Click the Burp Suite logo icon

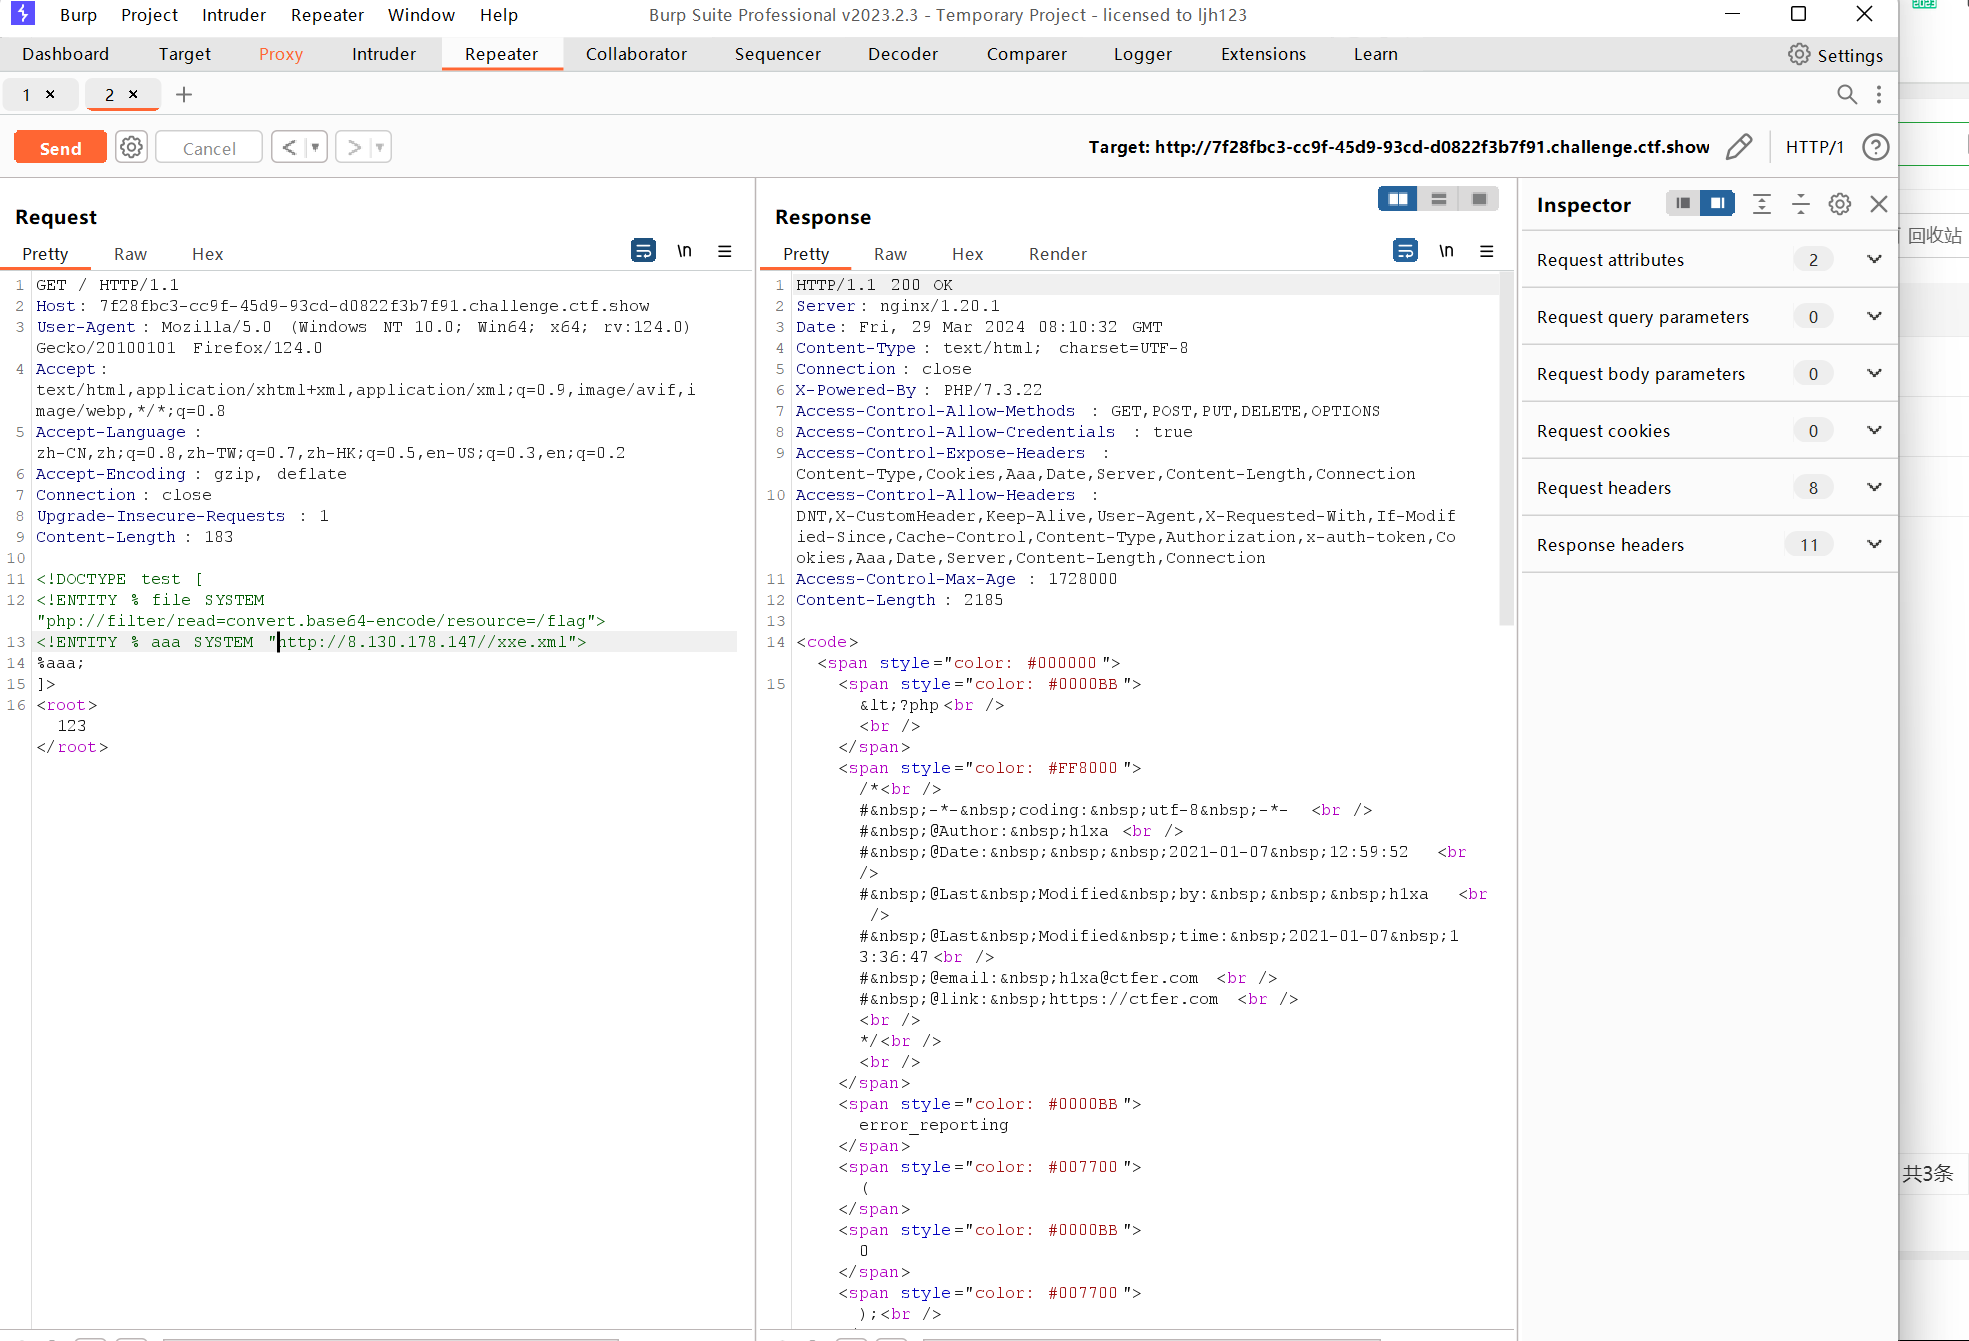[x=22, y=14]
